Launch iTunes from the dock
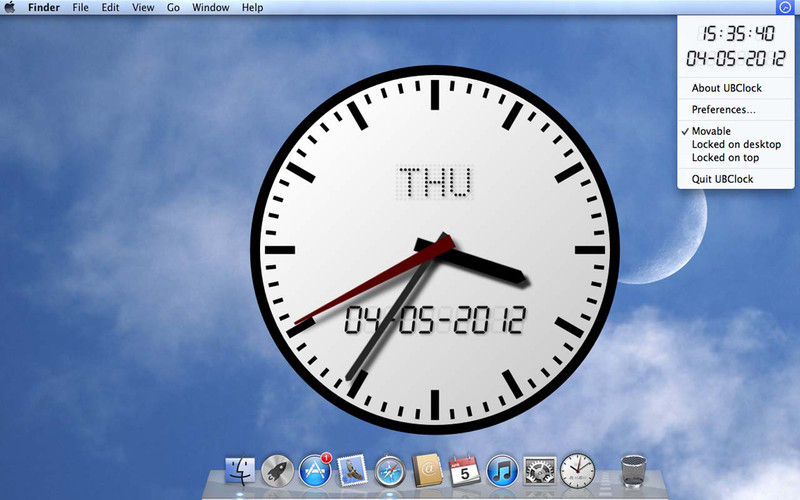 [x=502, y=470]
